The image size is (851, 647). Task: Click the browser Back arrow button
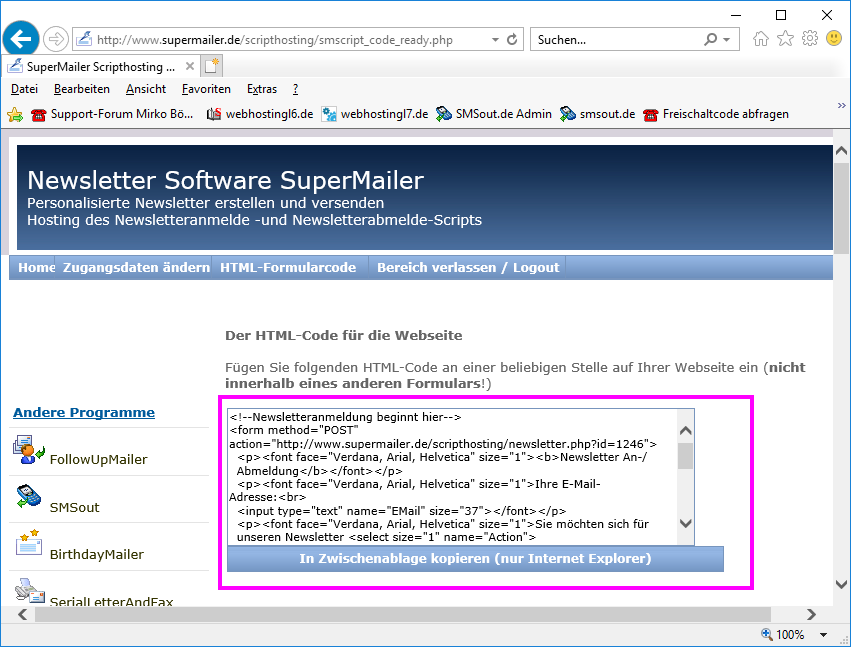[21, 39]
